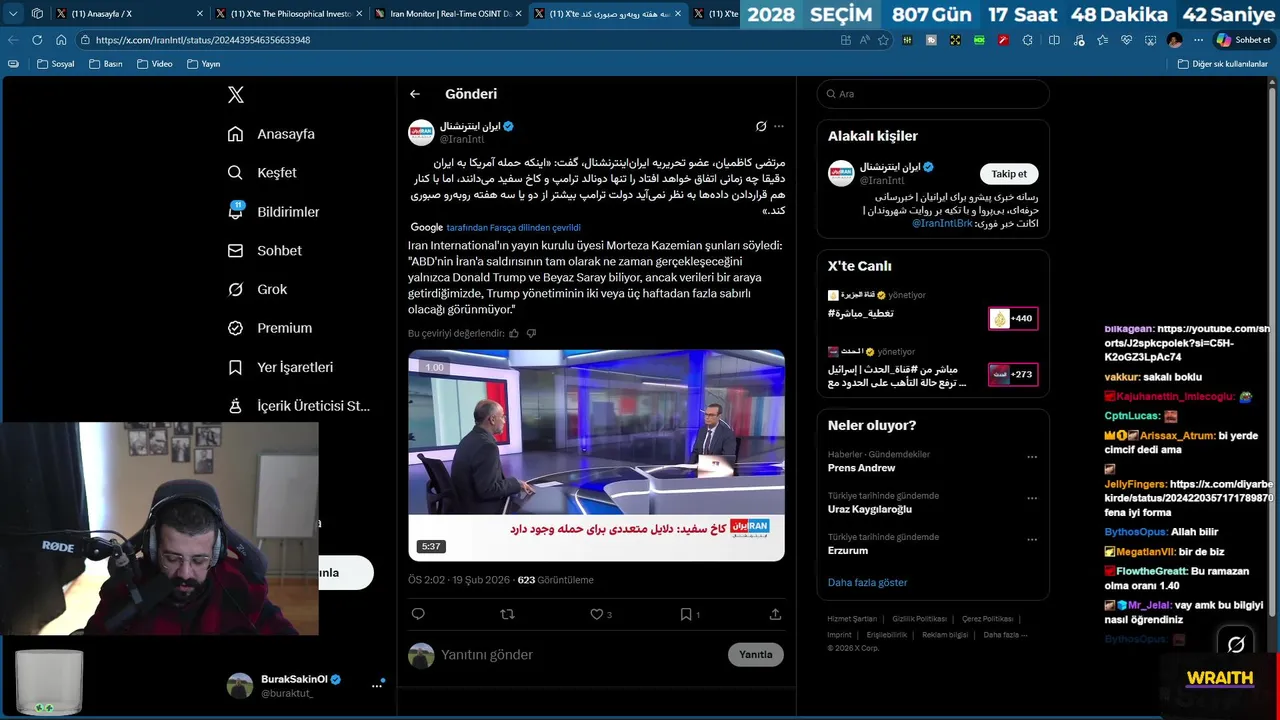The height and width of the screenshot is (720, 1280).
Task: Open the Iran International author avatar
Action: 421,132
